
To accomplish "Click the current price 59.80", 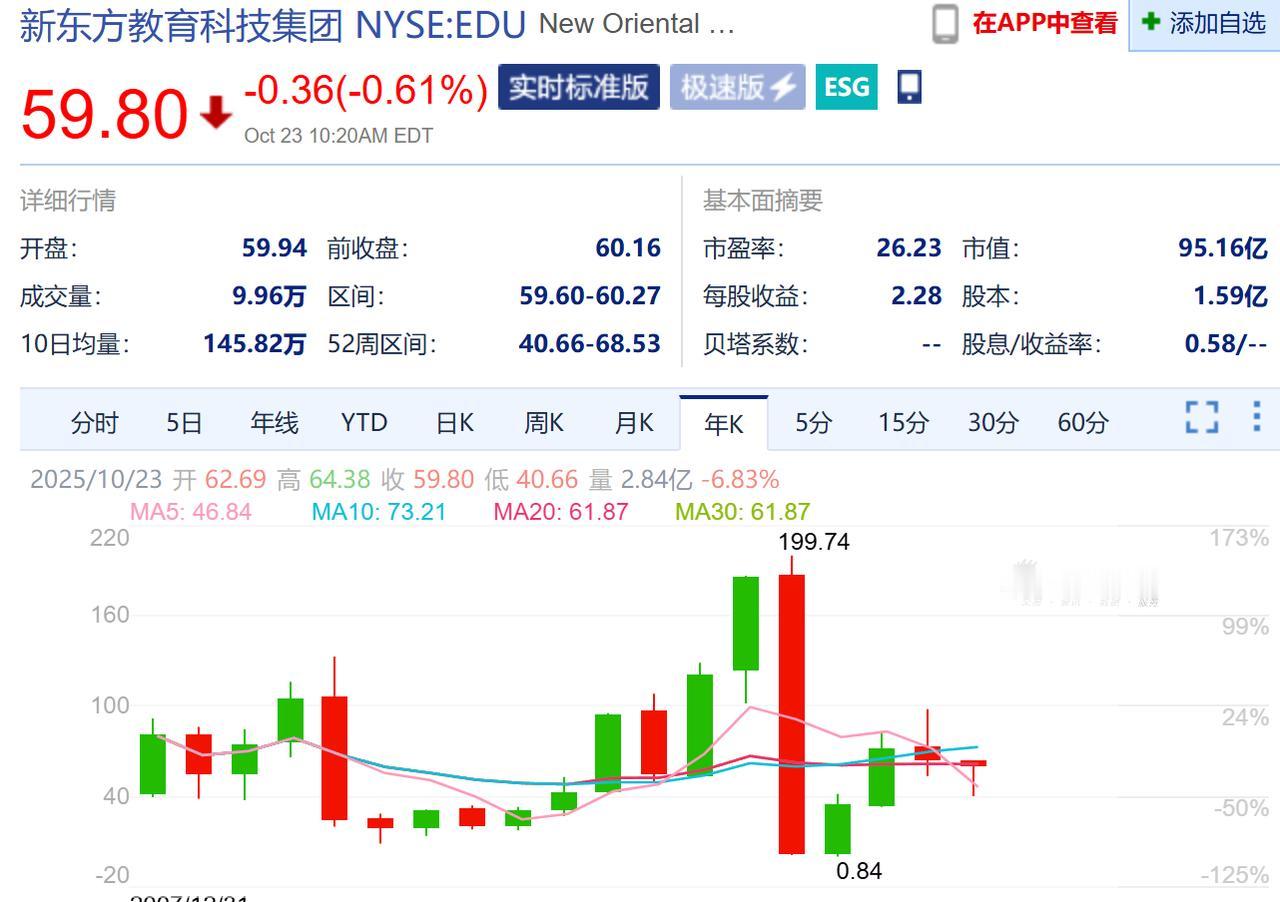I will point(104,114).
